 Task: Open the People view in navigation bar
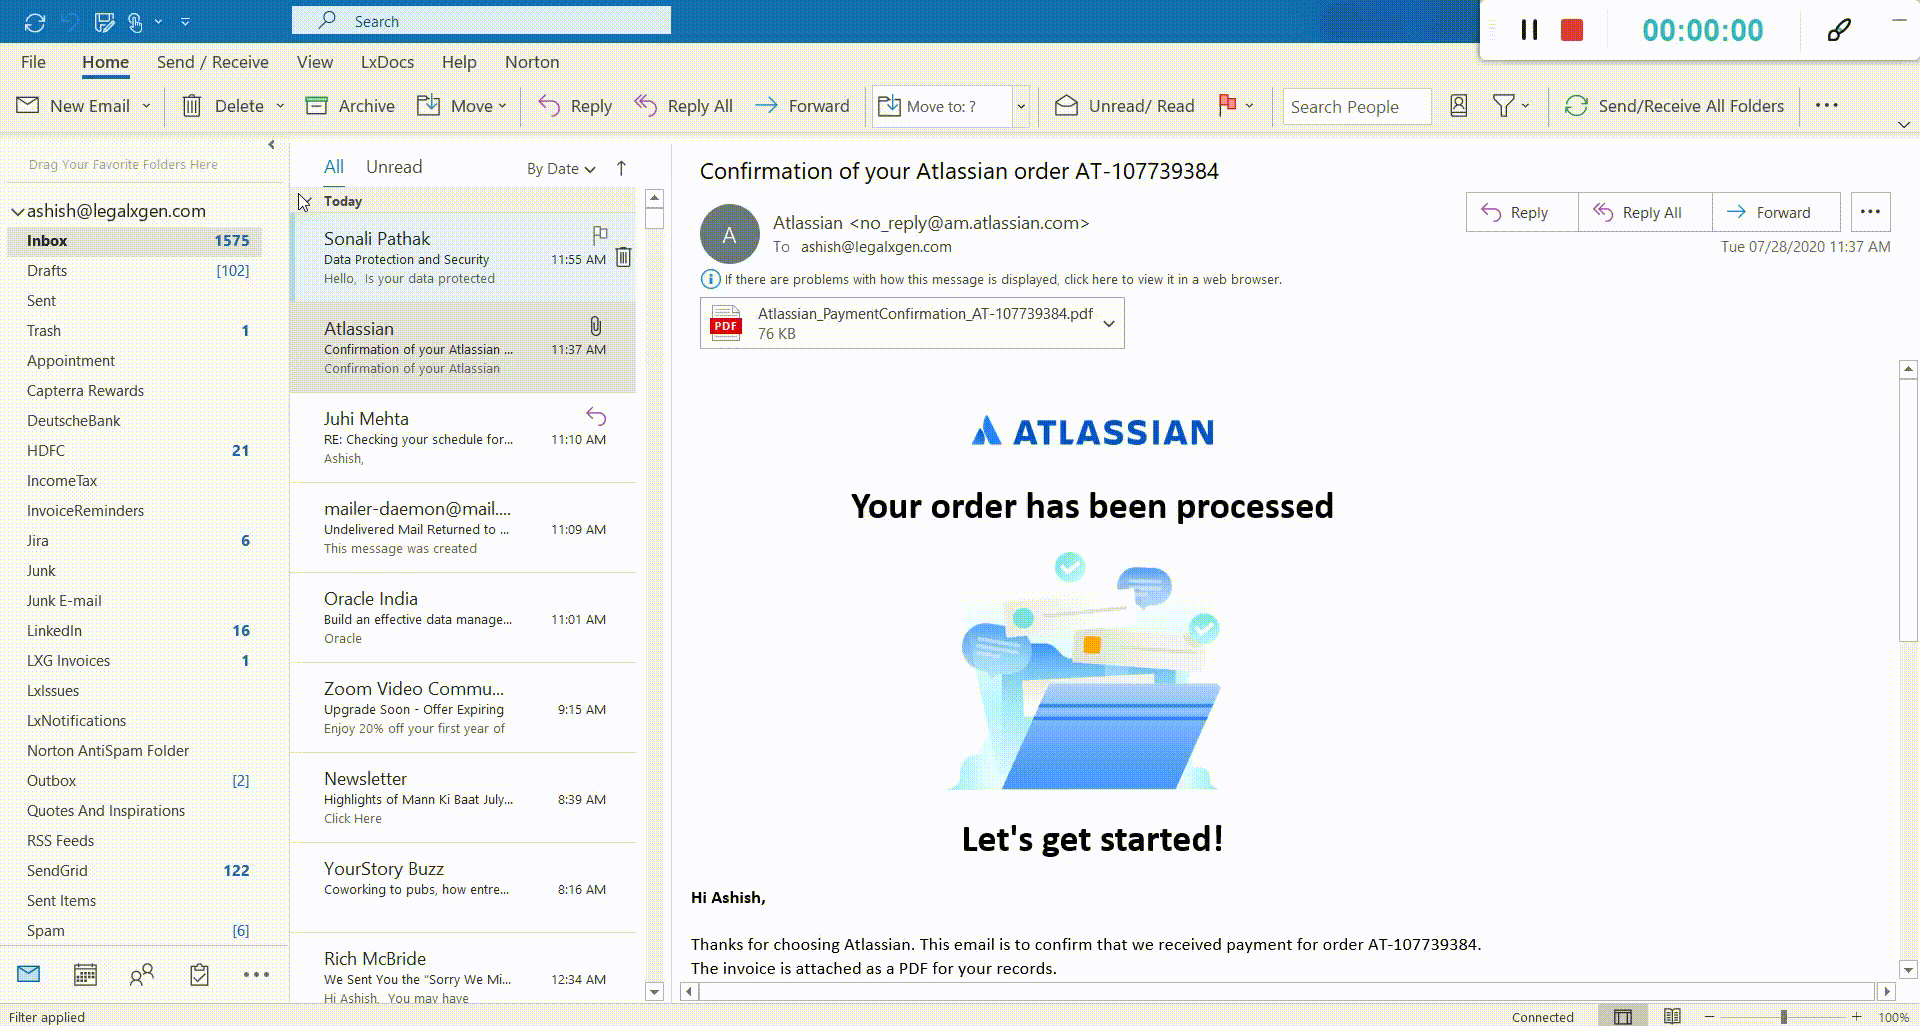[142, 974]
